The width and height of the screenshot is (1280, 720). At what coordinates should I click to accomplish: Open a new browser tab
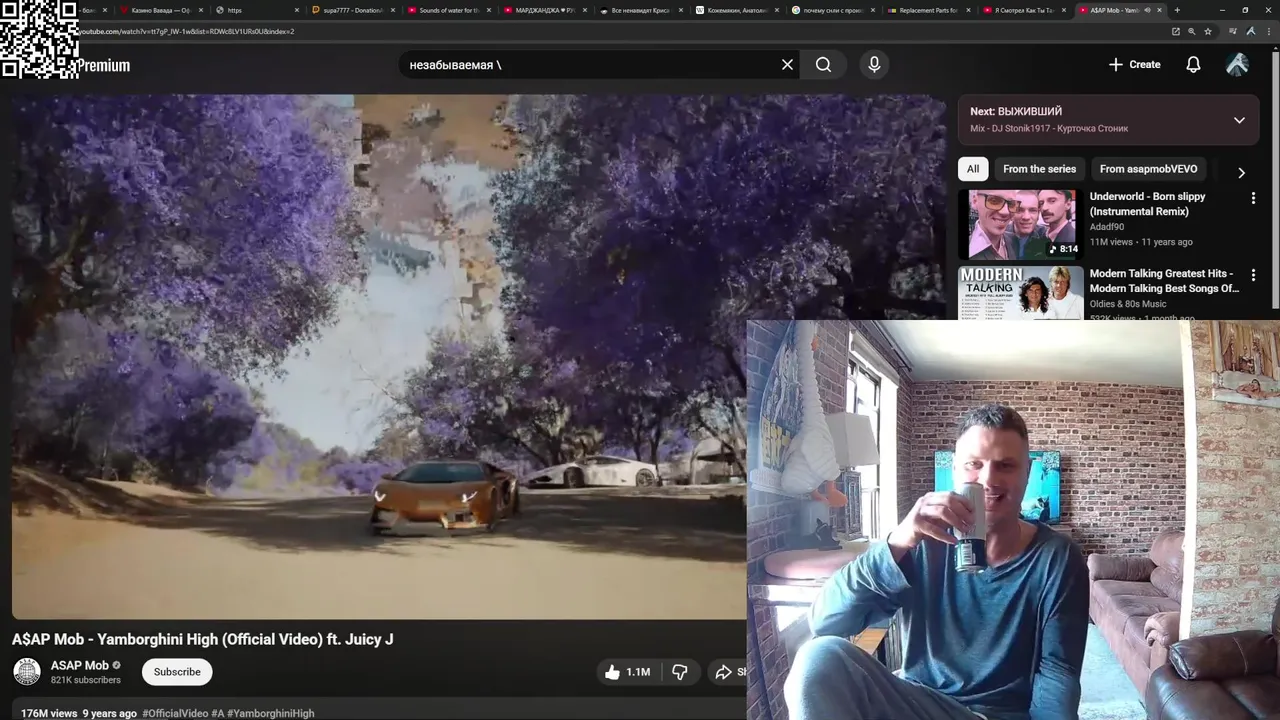1177,10
